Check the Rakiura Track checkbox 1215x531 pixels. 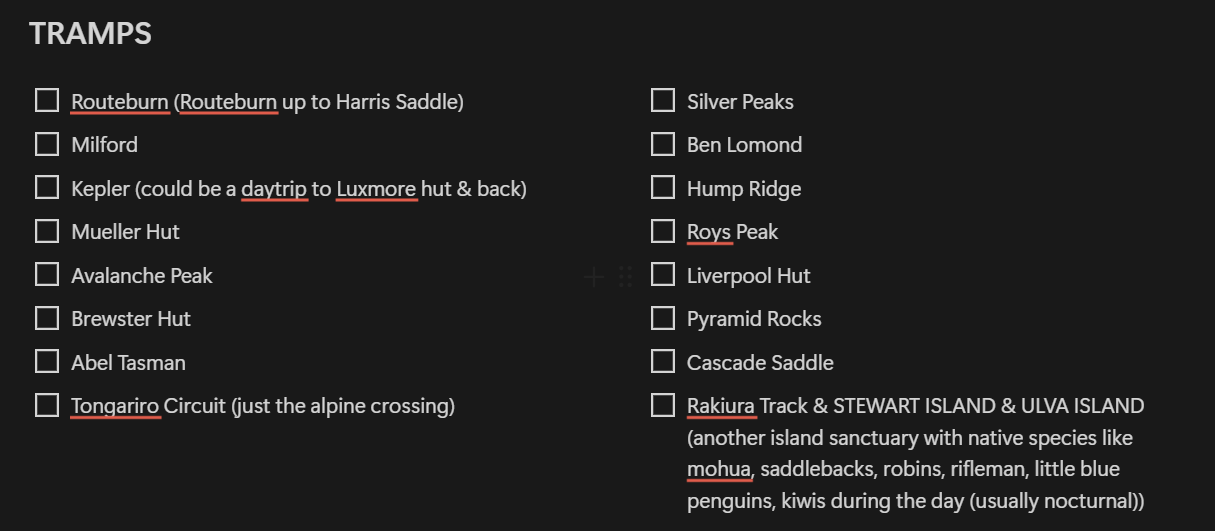pos(663,405)
